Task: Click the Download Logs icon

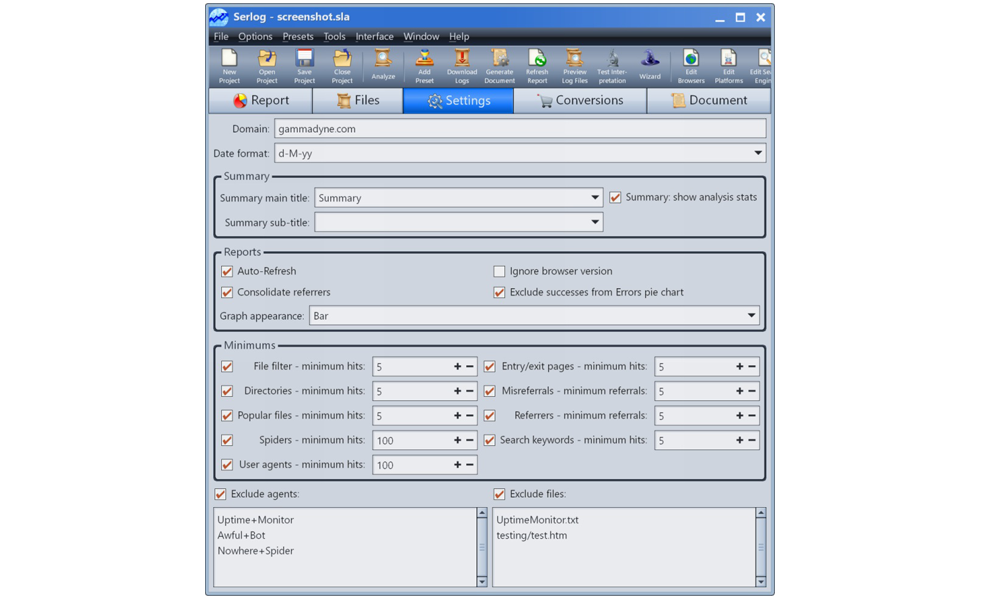Action: click(461, 65)
